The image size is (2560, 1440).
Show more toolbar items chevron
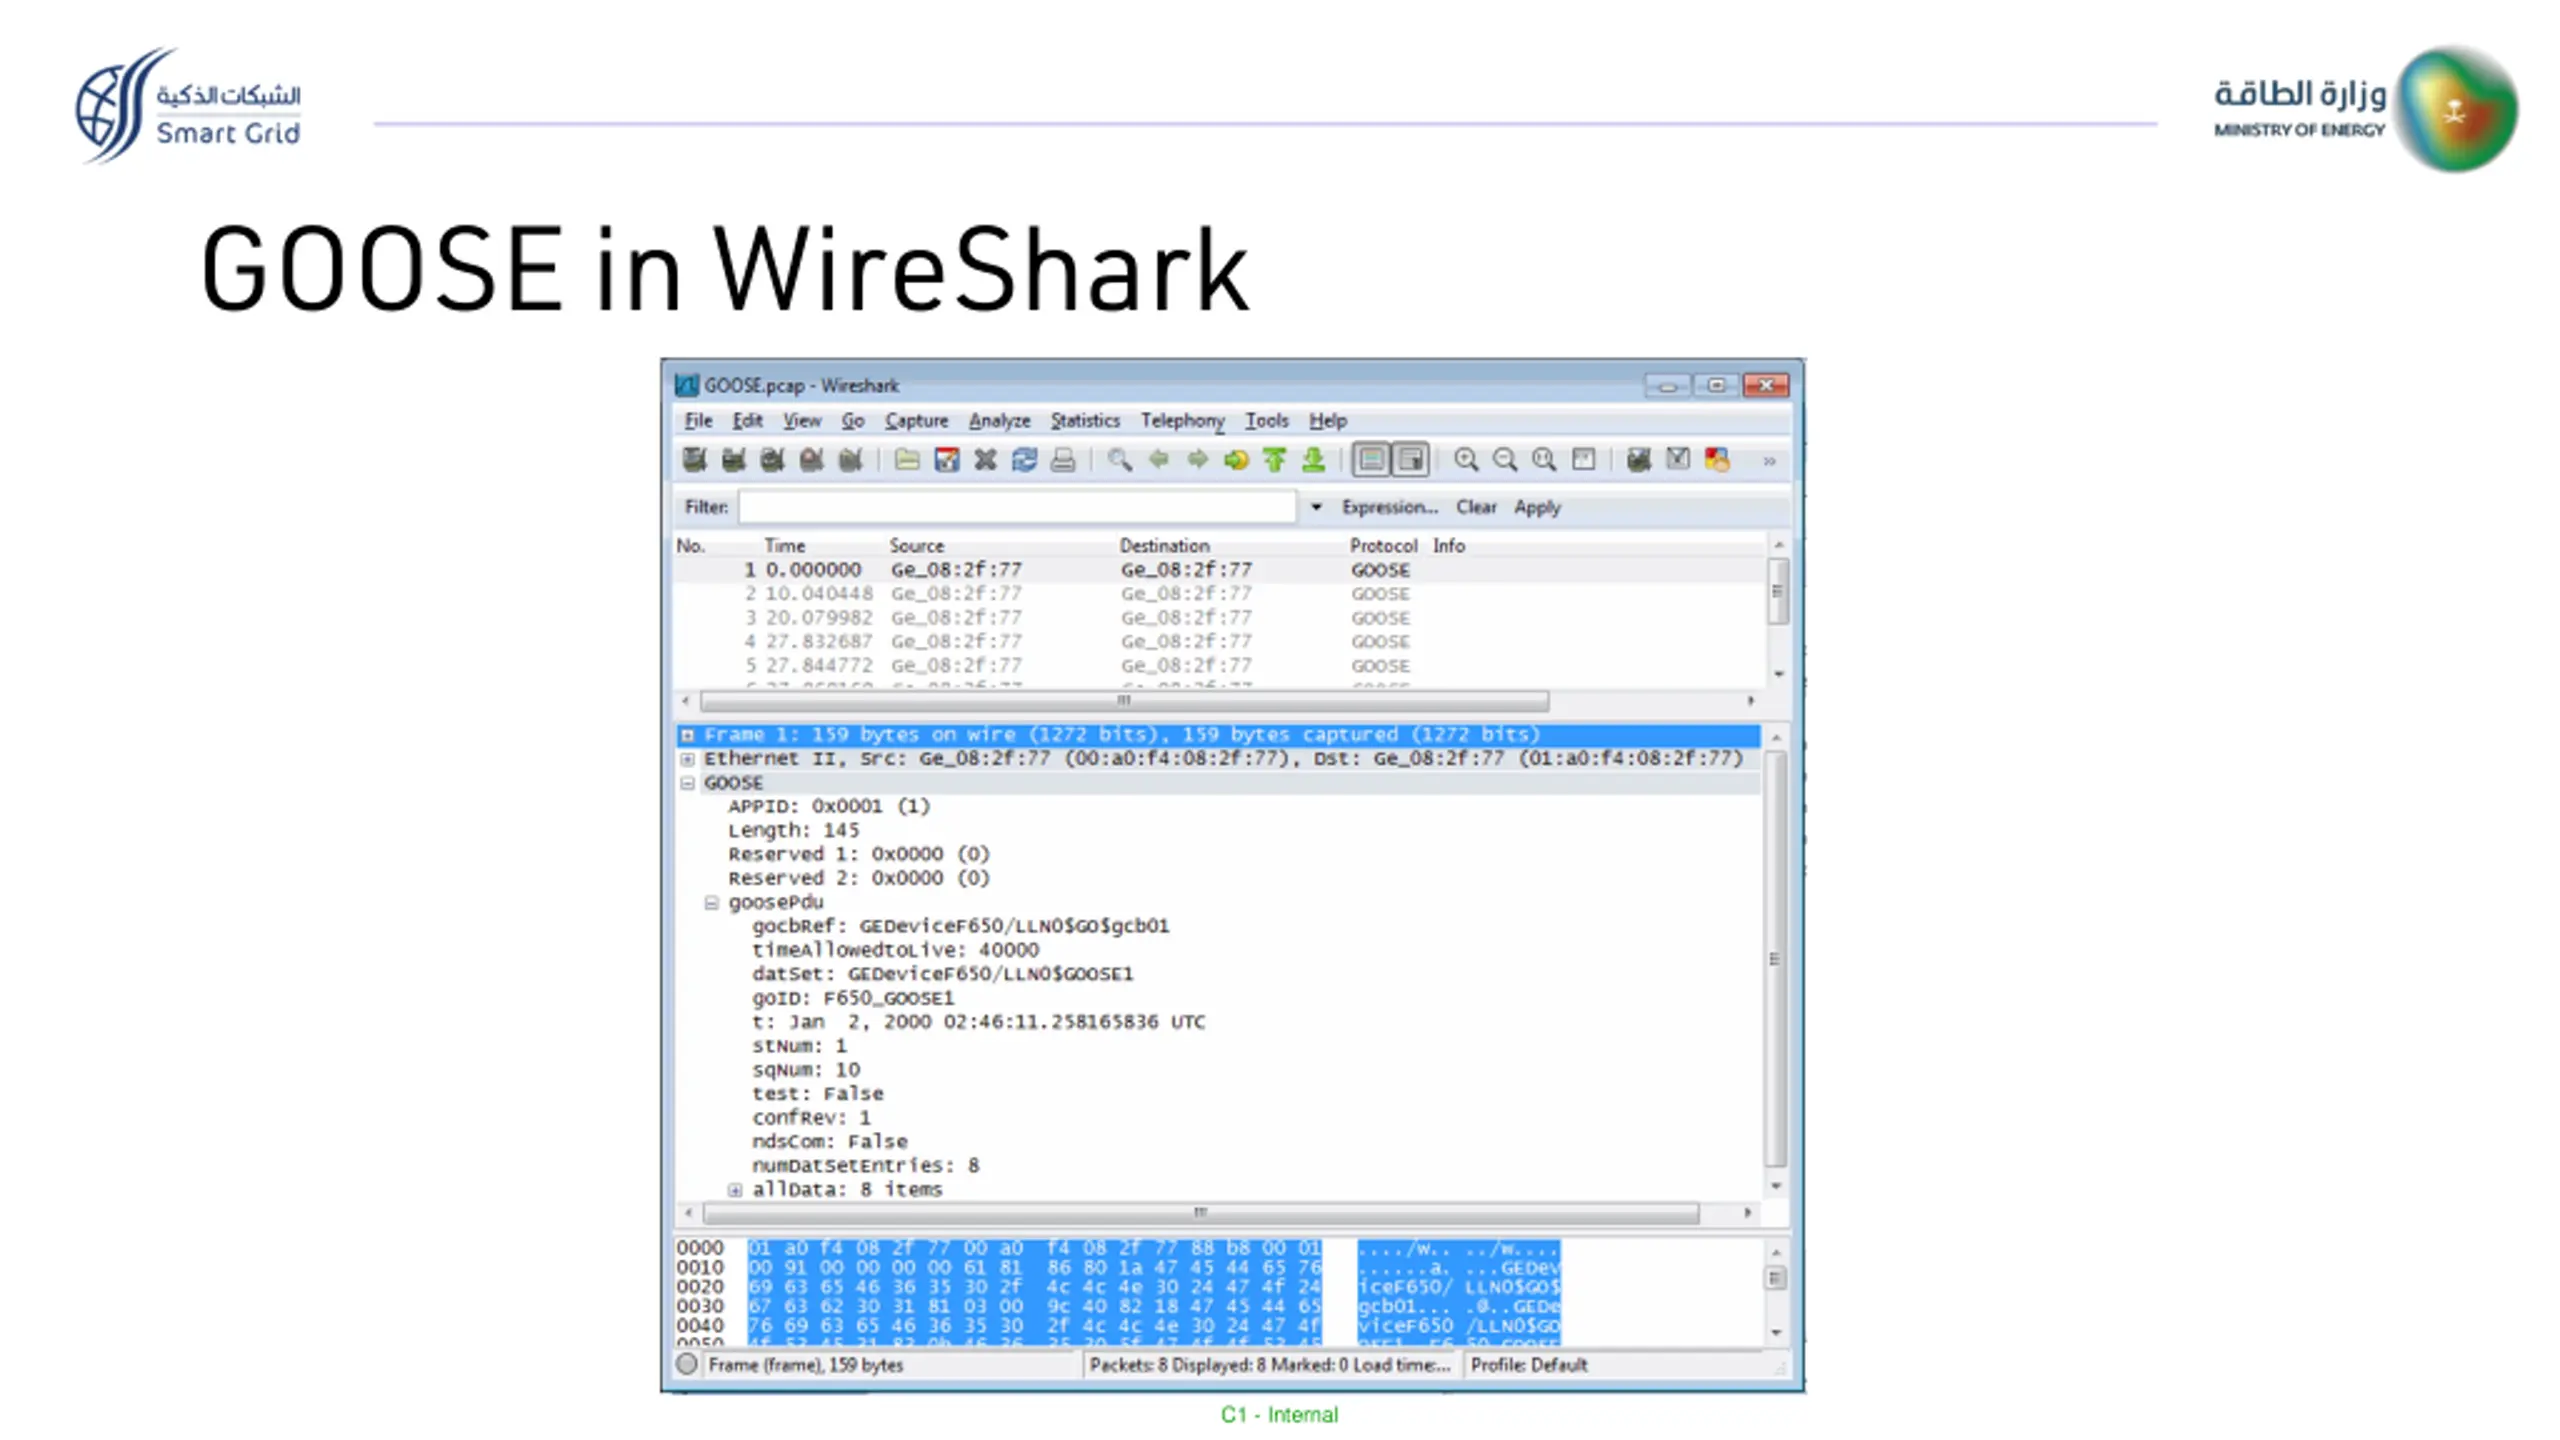[x=1769, y=461]
